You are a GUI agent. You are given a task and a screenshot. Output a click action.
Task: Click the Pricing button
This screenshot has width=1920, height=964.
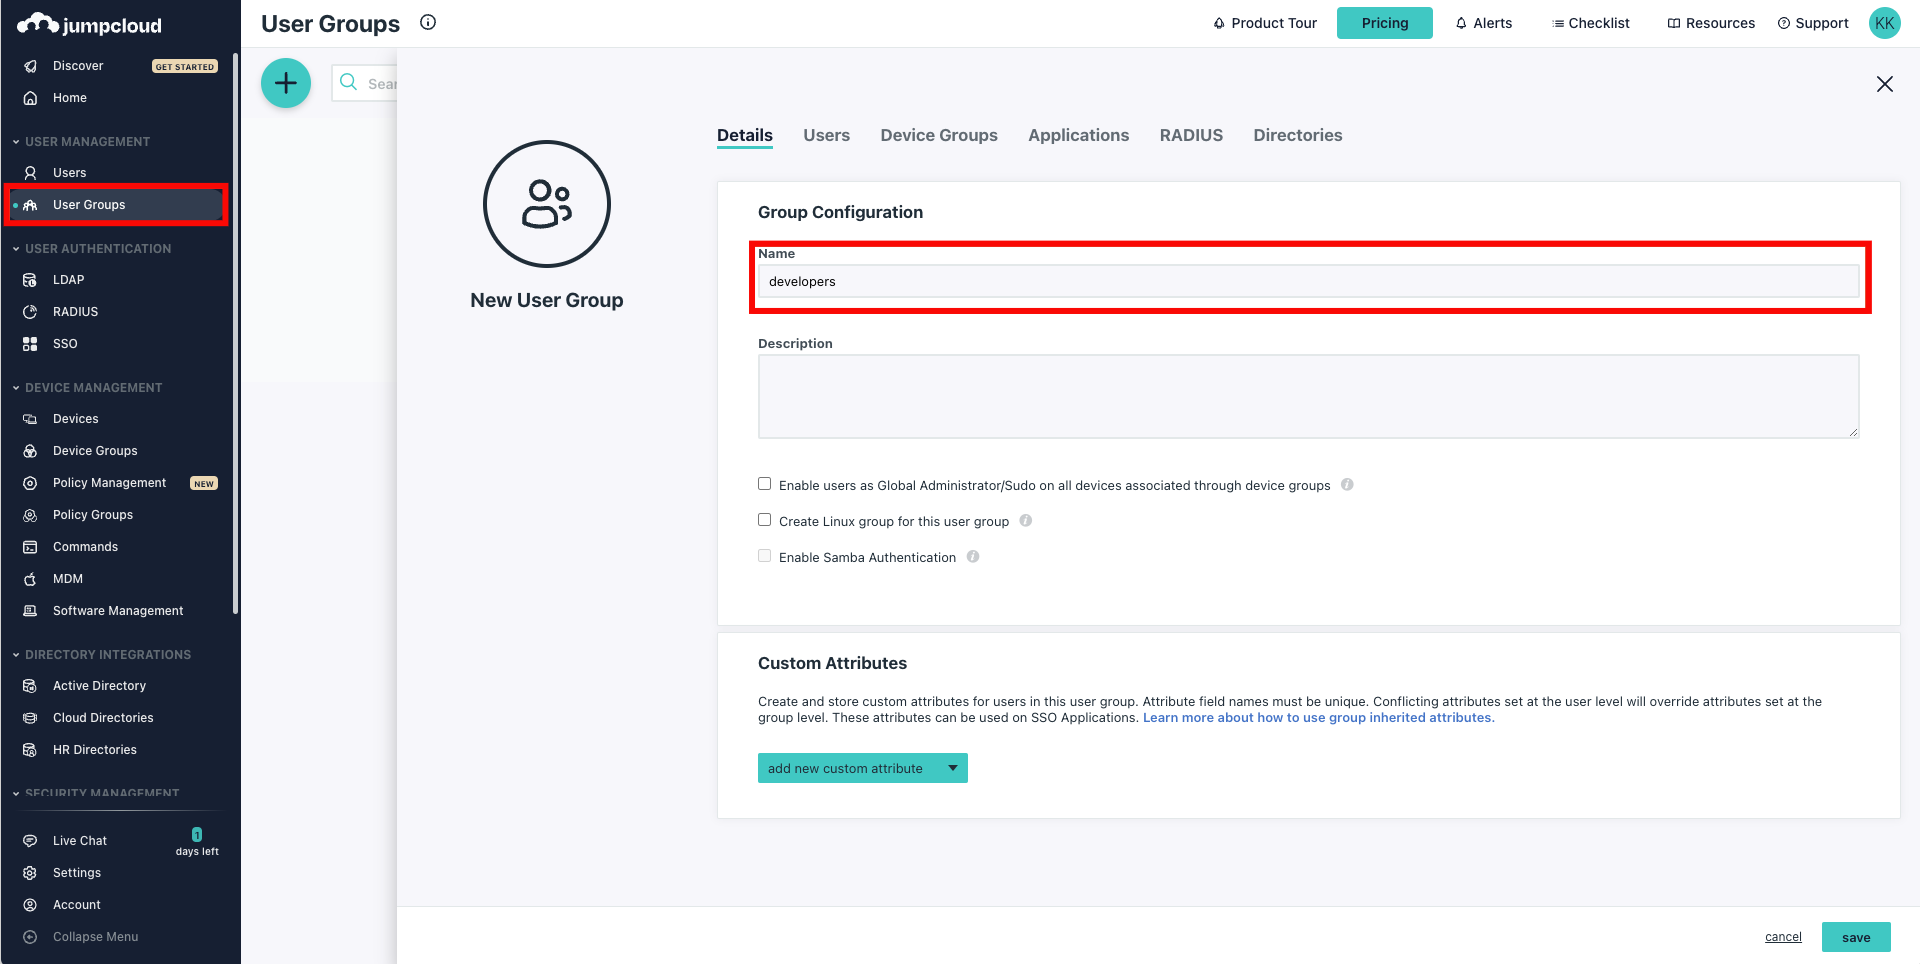coord(1385,23)
